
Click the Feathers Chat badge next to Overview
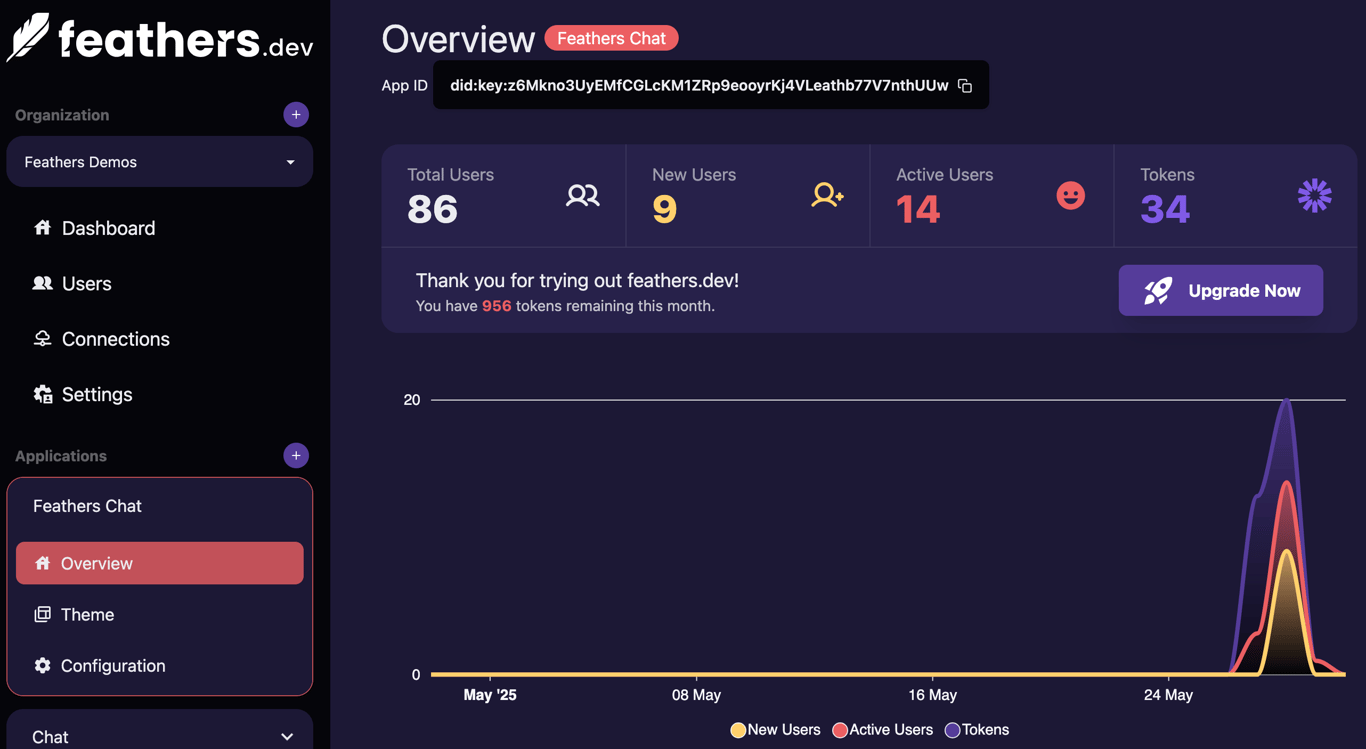pyautogui.click(x=611, y=38)
